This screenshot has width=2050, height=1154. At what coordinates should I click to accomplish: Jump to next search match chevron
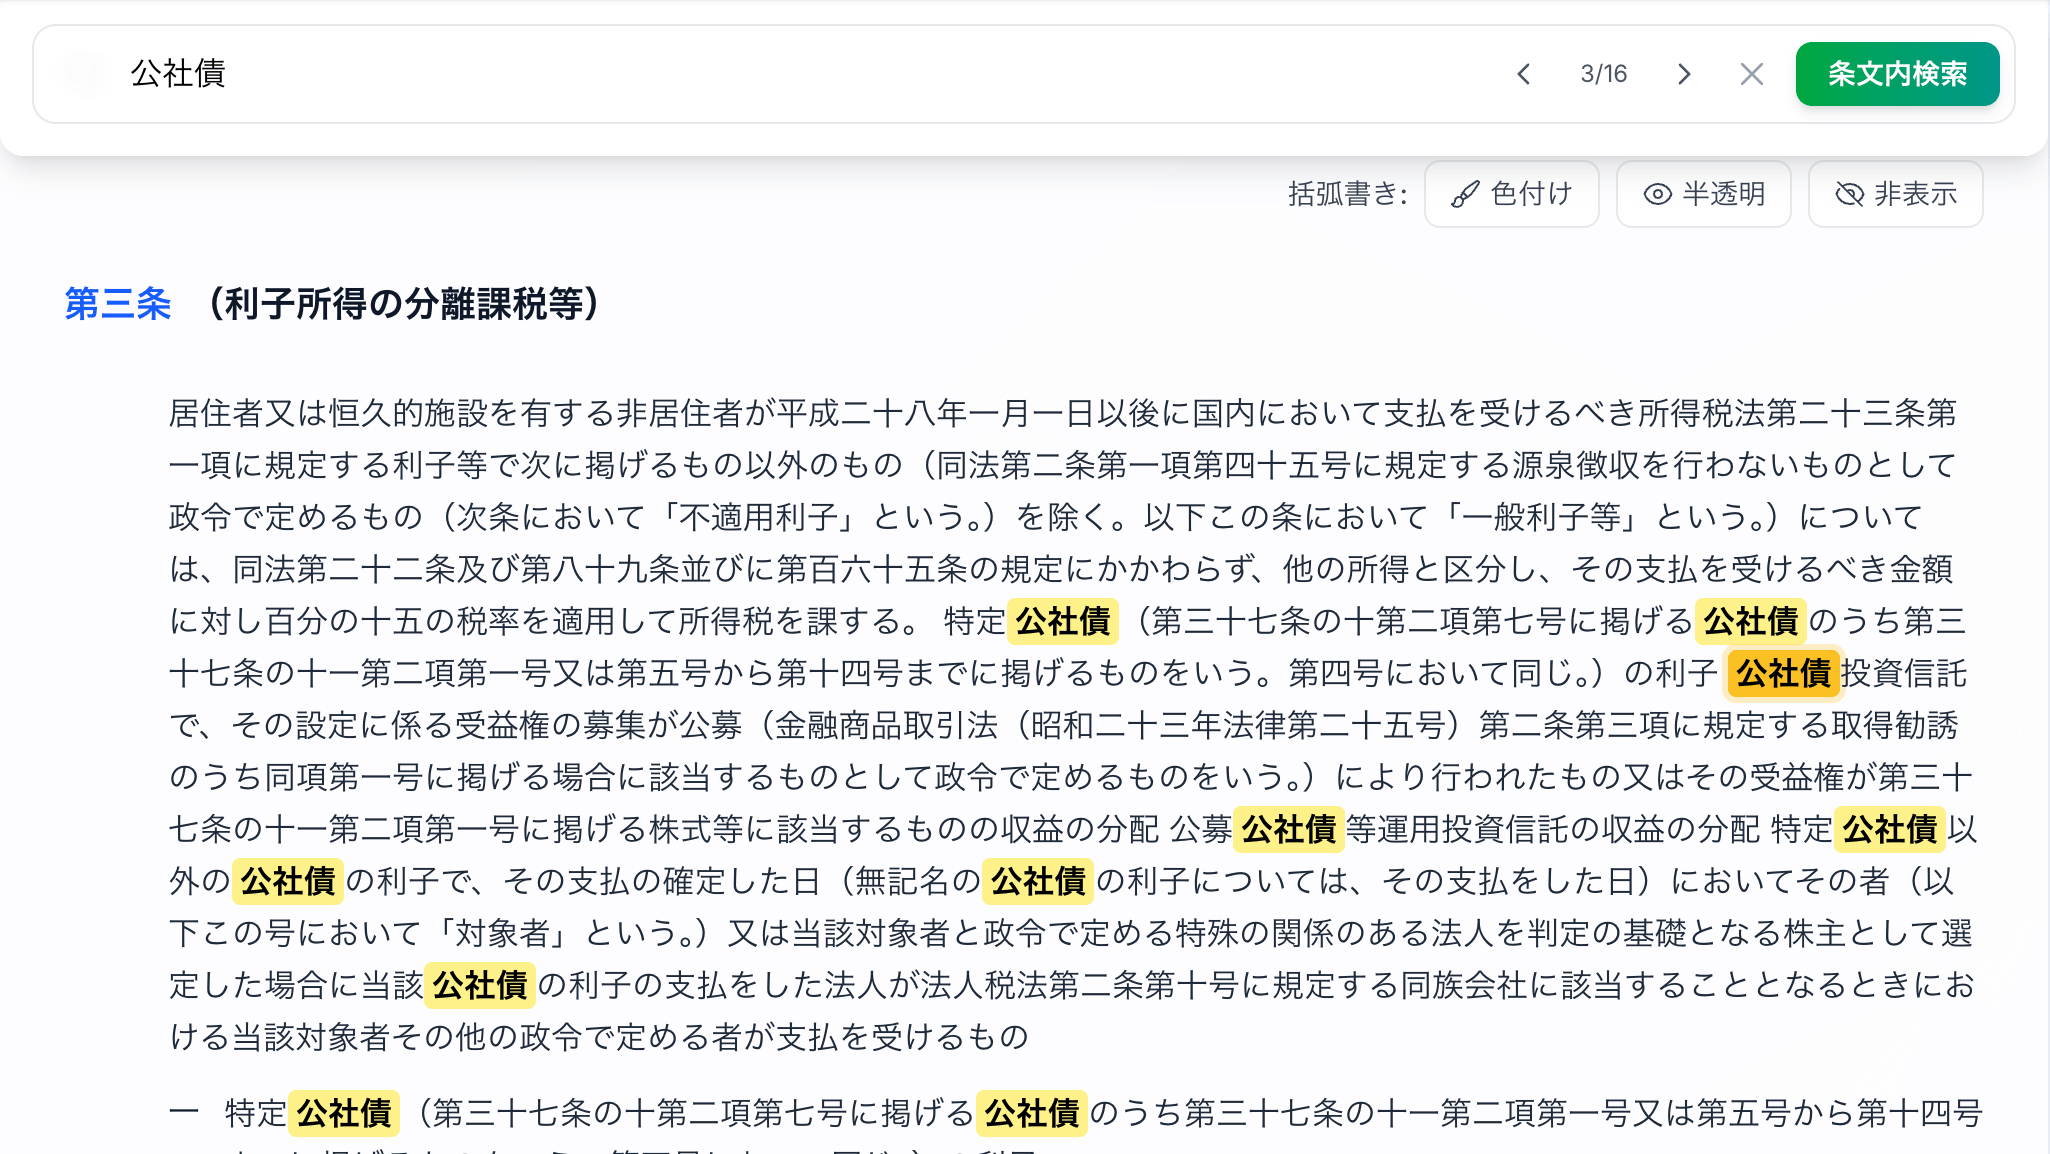coord(1684,74)
